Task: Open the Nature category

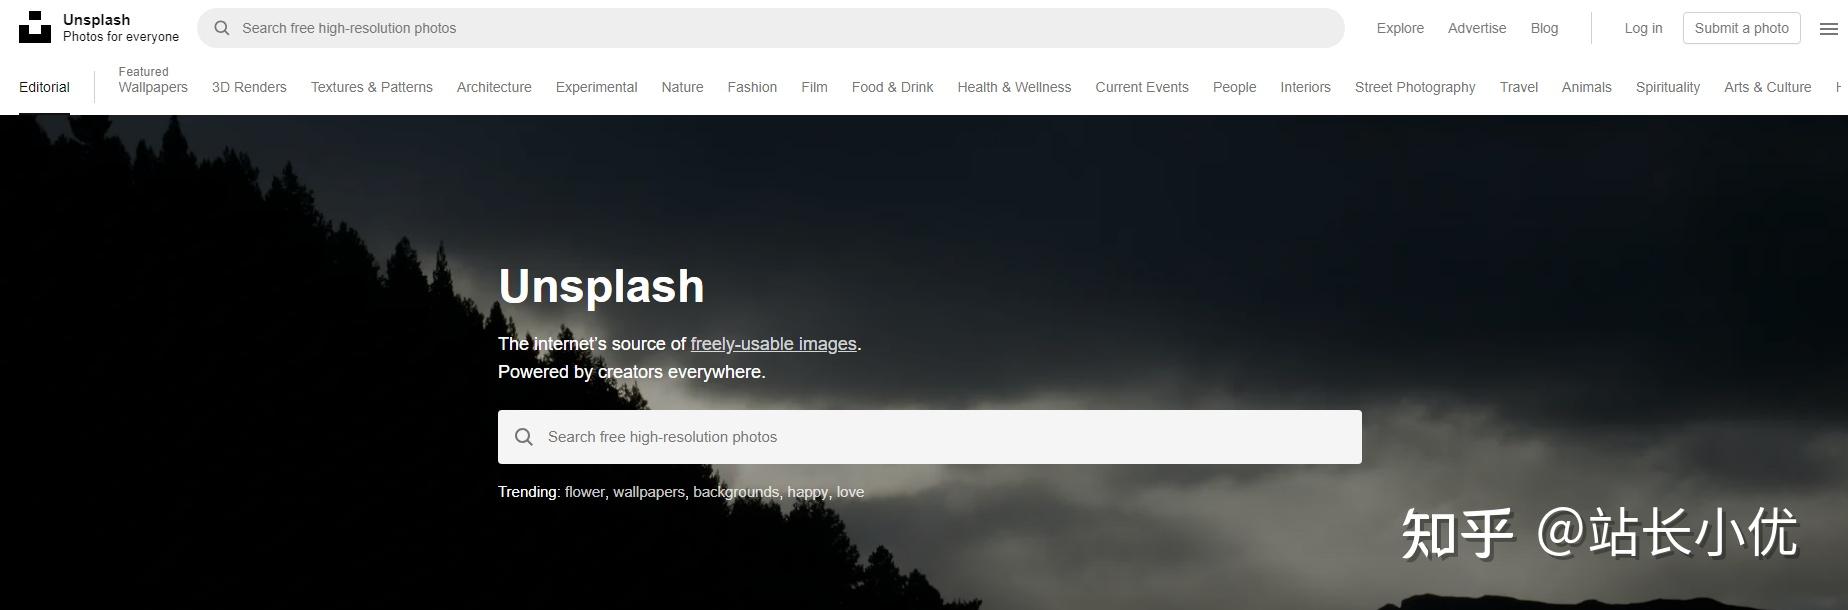Action: pyautogui.click(x=682, y=87)
